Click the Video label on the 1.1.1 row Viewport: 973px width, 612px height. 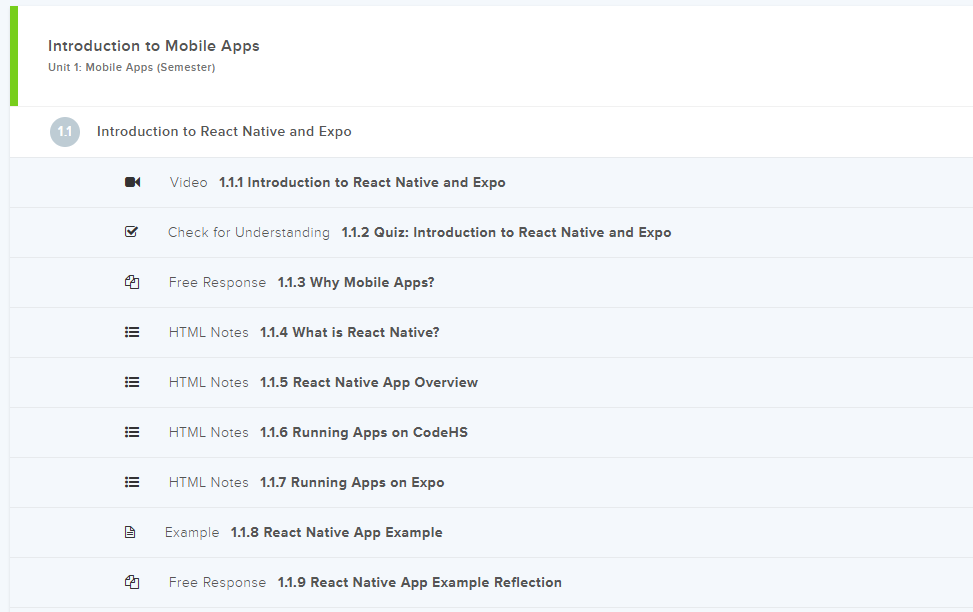189,182
